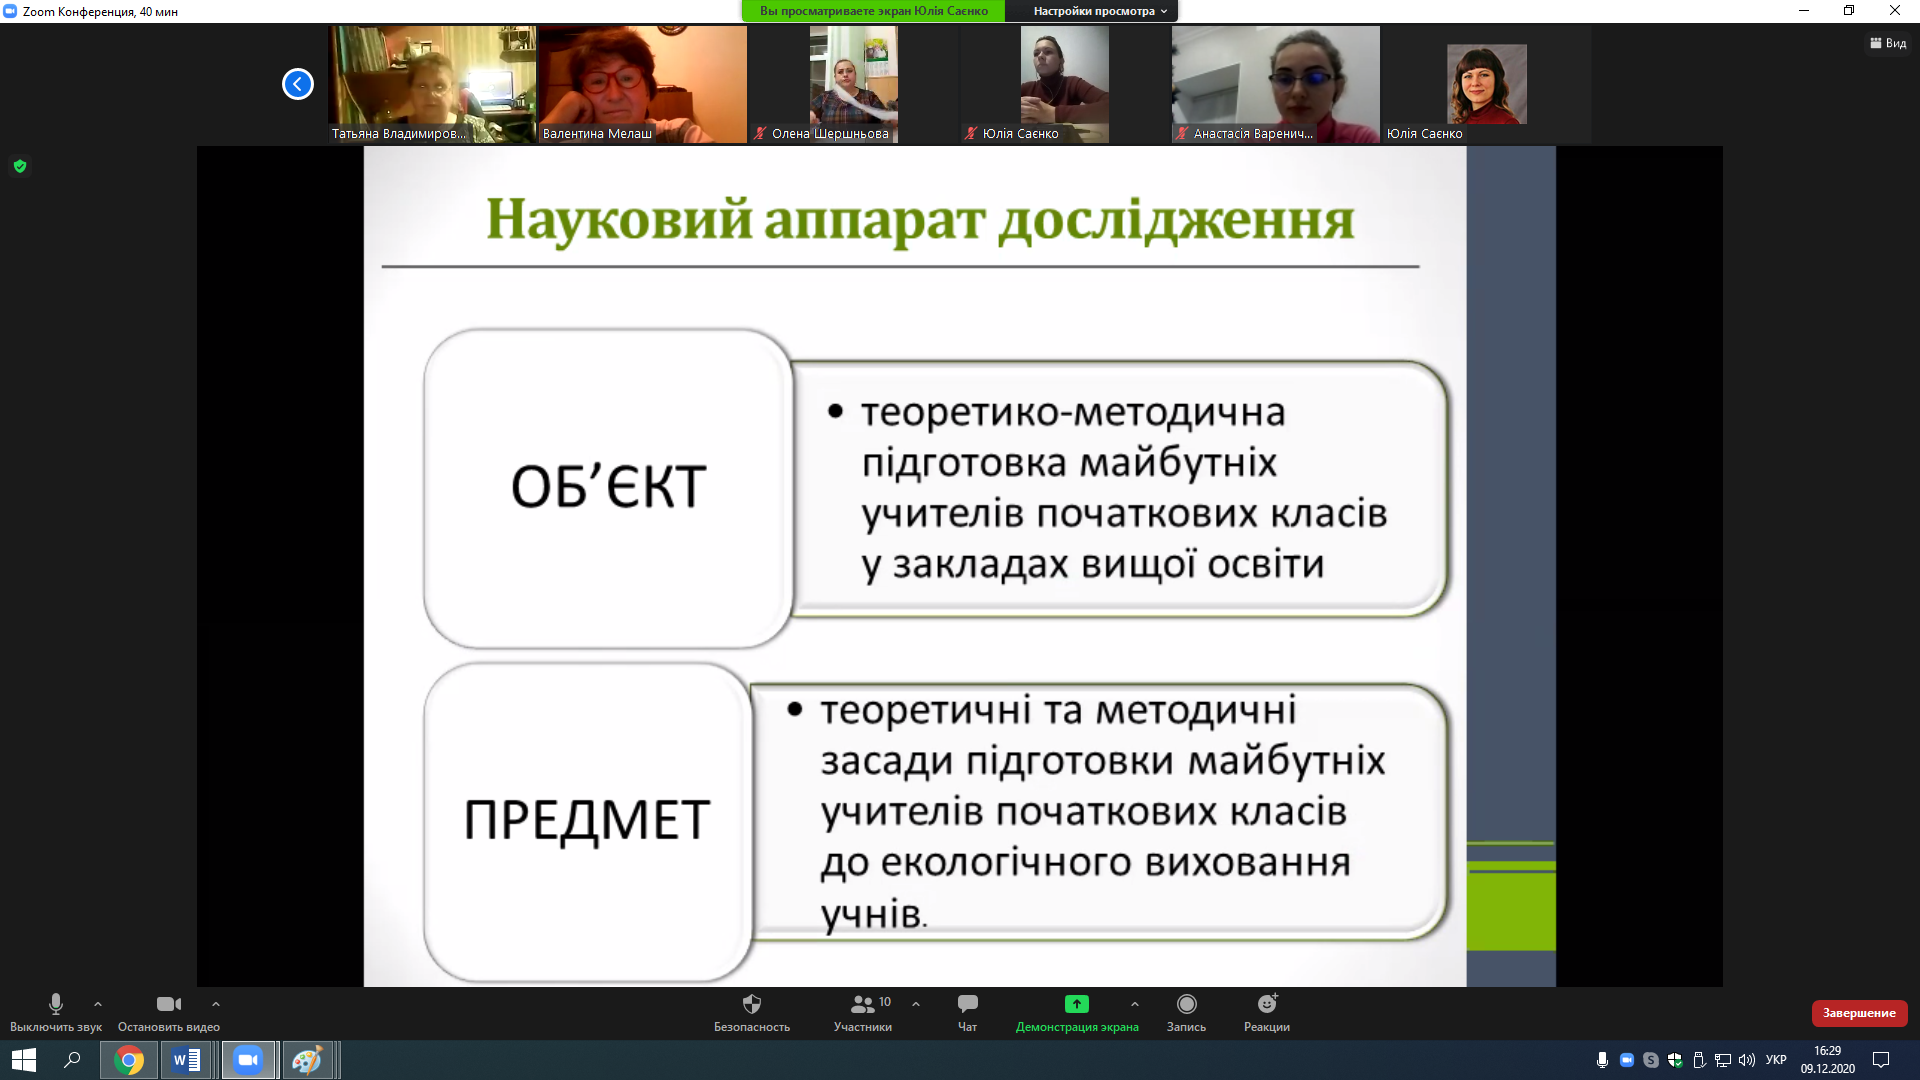This screenshot has height=1080, width=1920.
Task: Select Валентина Мелаш video thumbnail
Action: pyautogui.click(x=642, y=85)
